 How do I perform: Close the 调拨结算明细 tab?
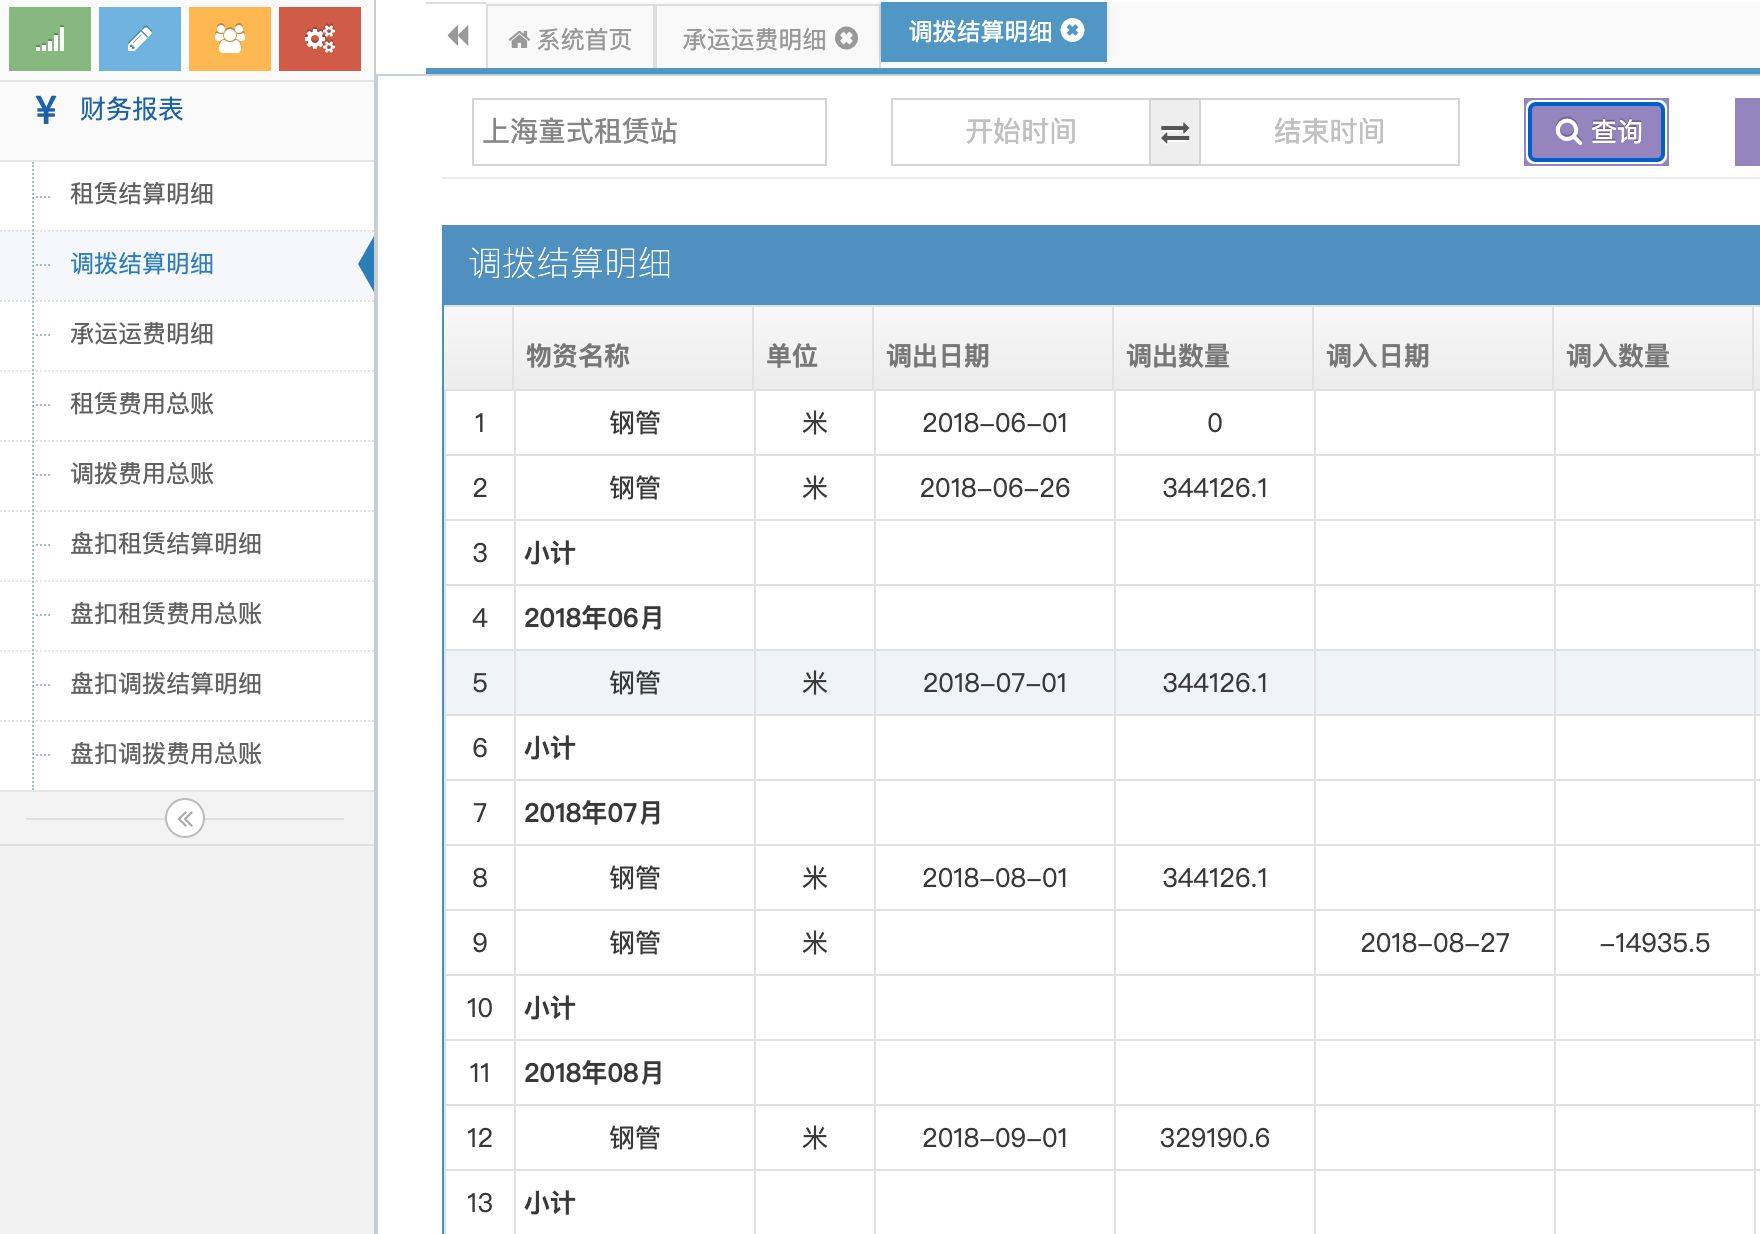point(1073,31)
